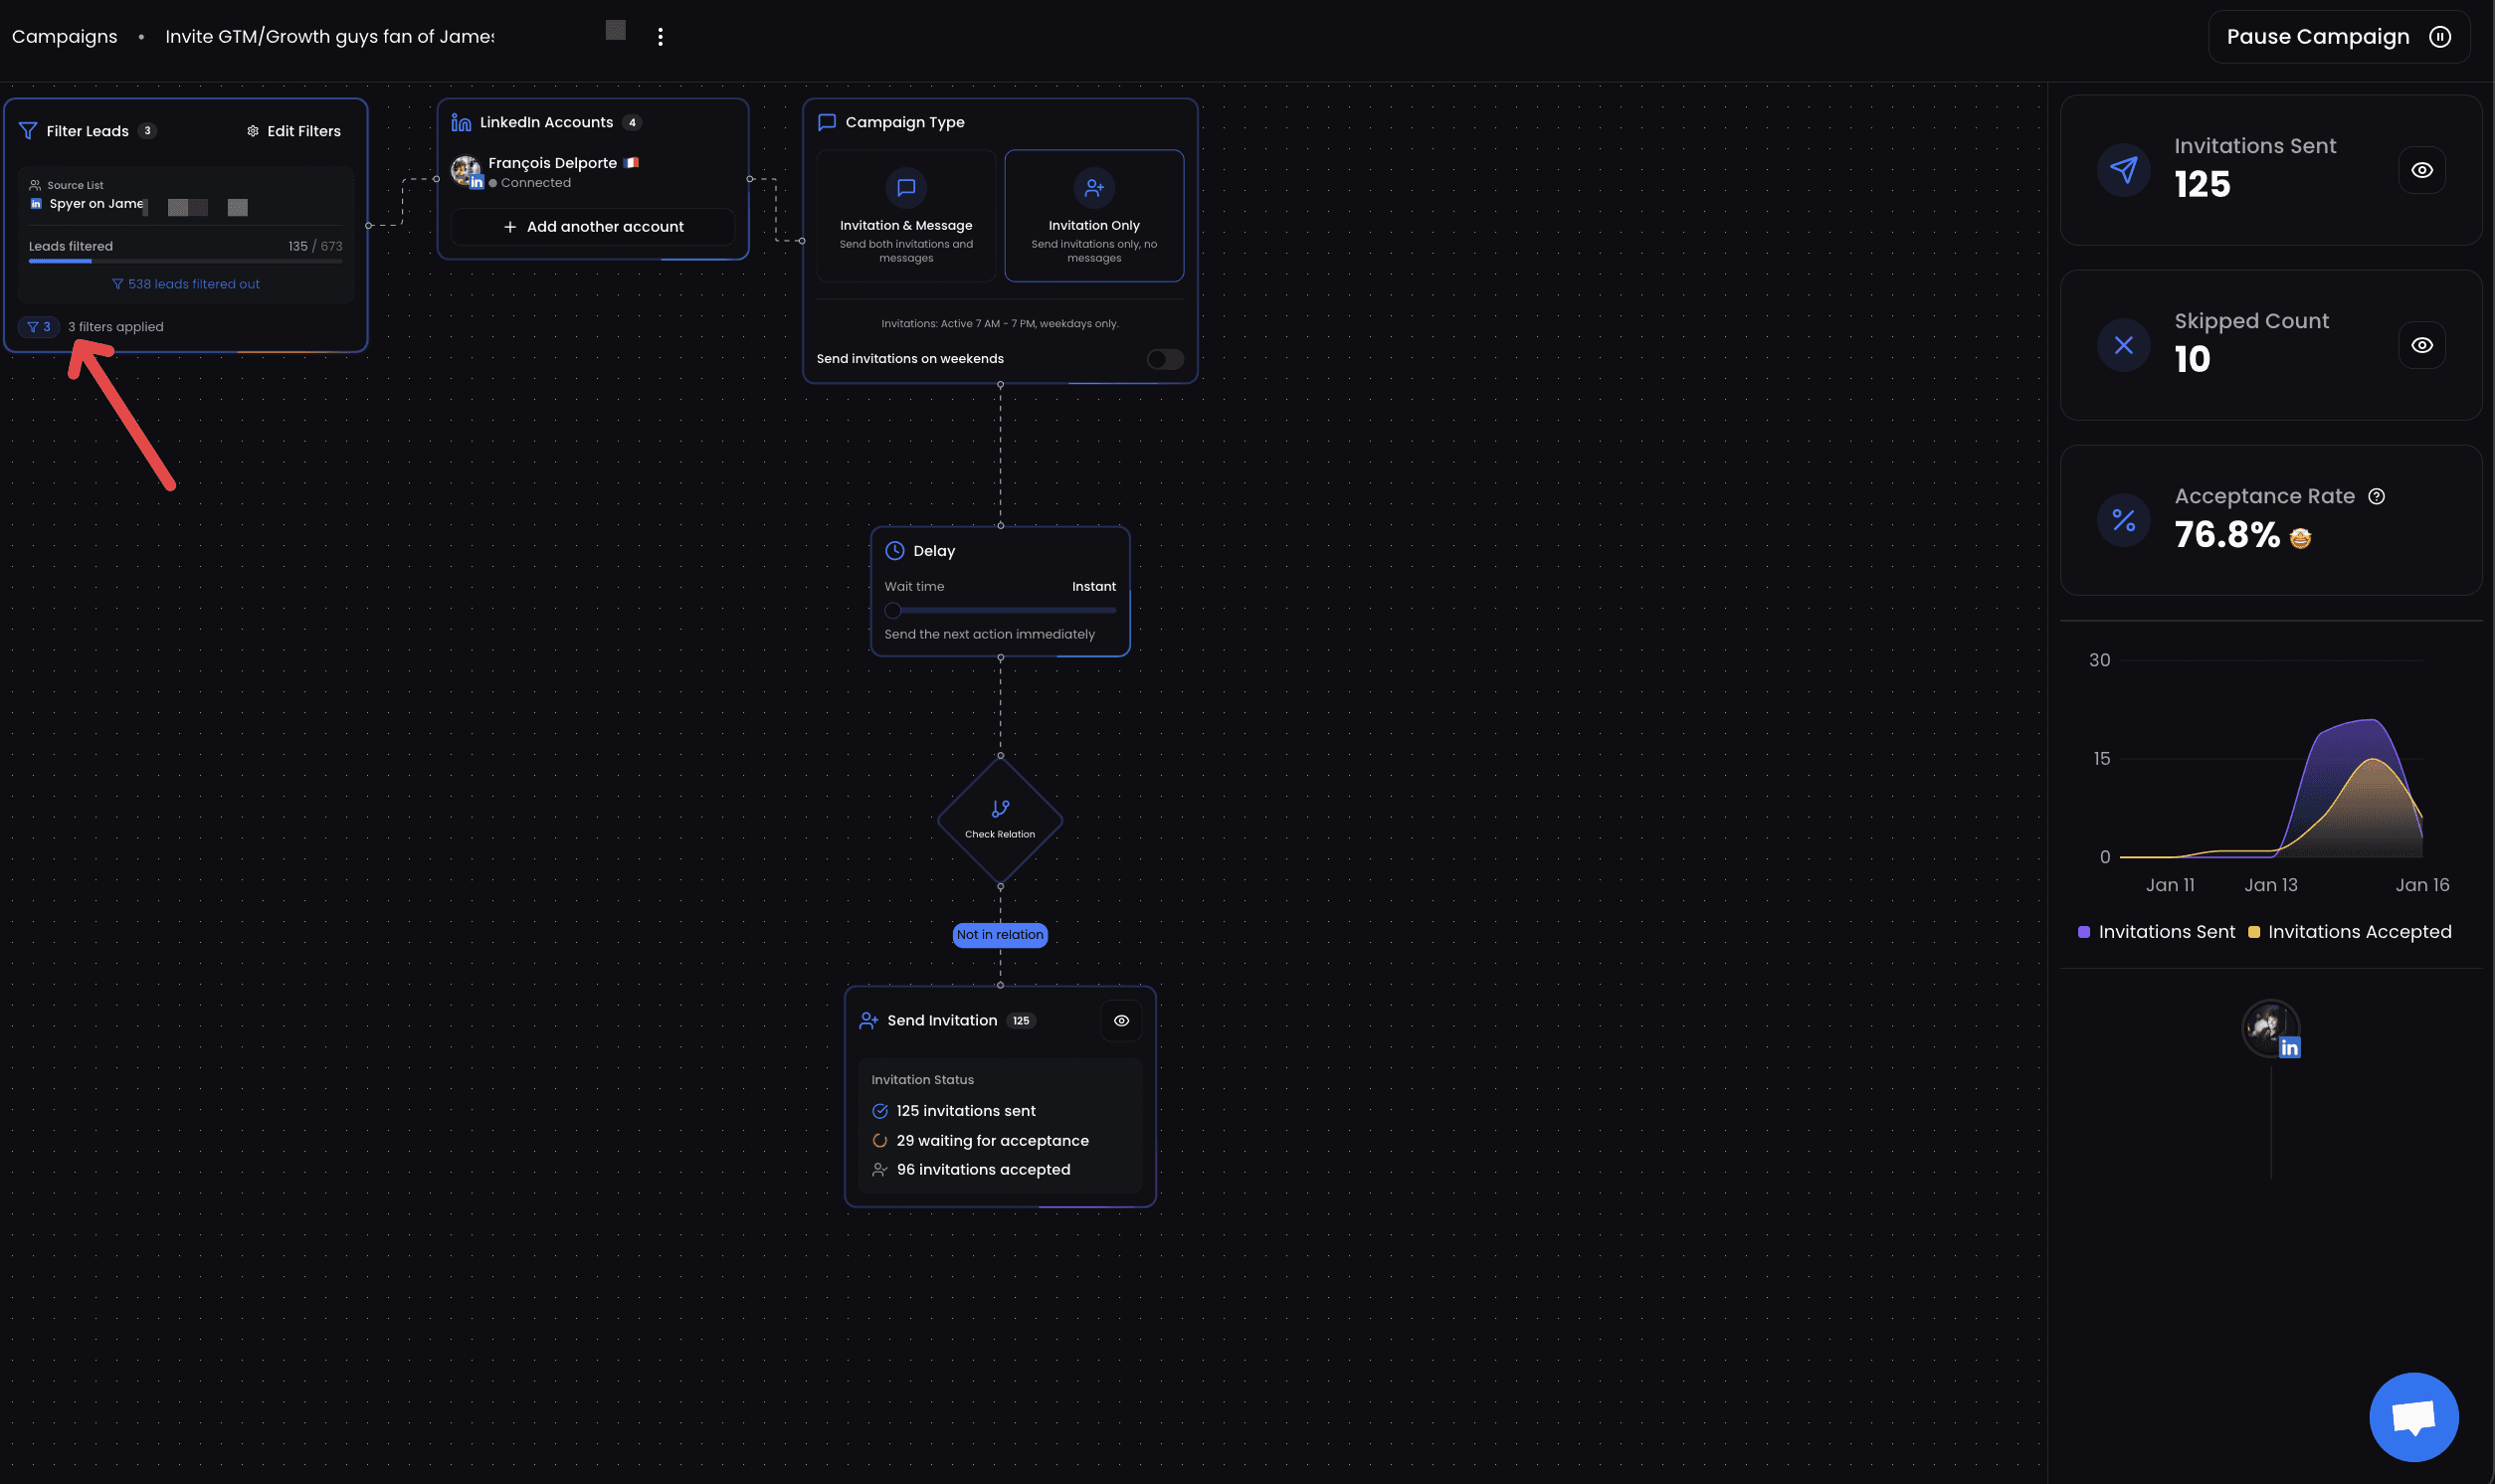Image resolution: width=2495 pixels, height=1484 pixels.
Task: Open the Campaigns breadcrumb
Action: click(x=63, y=36)
